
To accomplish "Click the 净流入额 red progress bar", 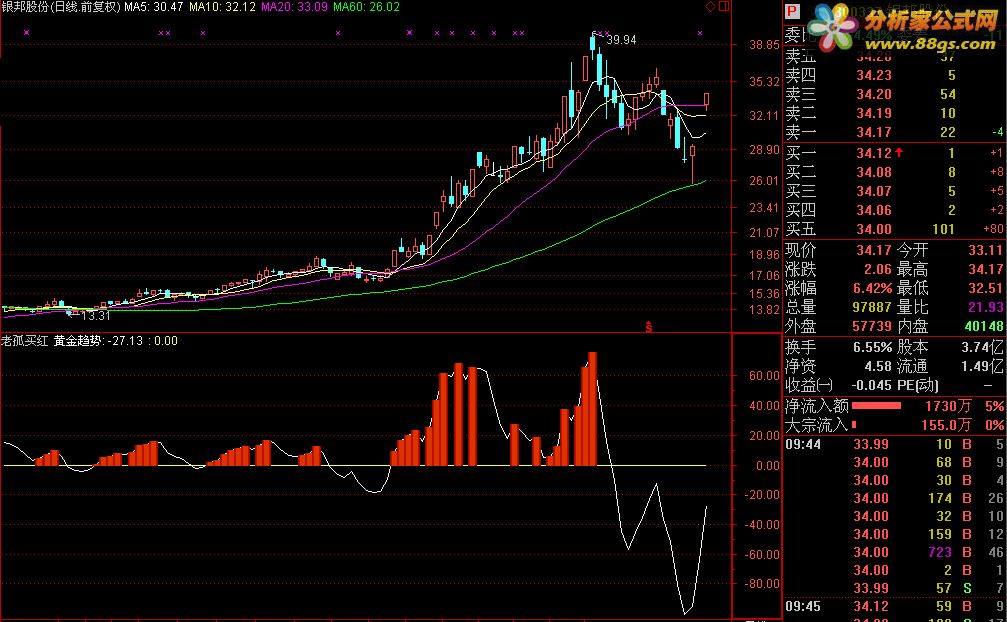I will [x=876, y=406].
